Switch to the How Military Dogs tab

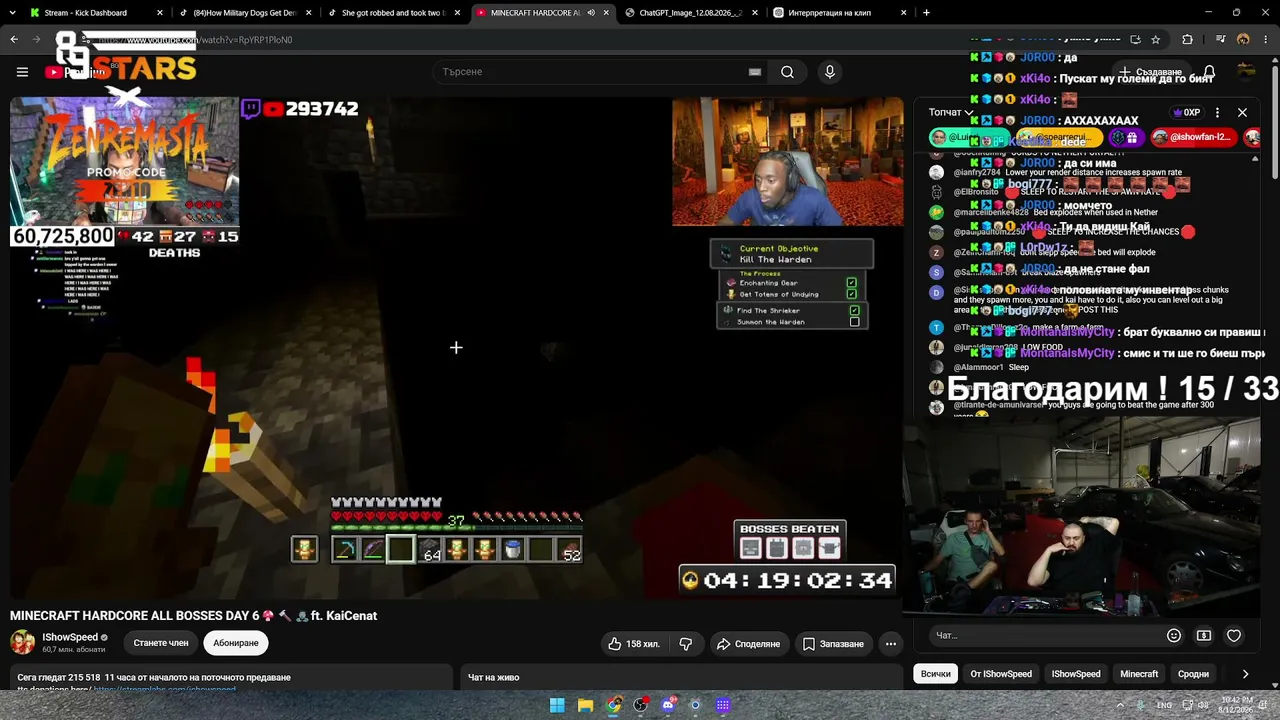pos(246,13)
